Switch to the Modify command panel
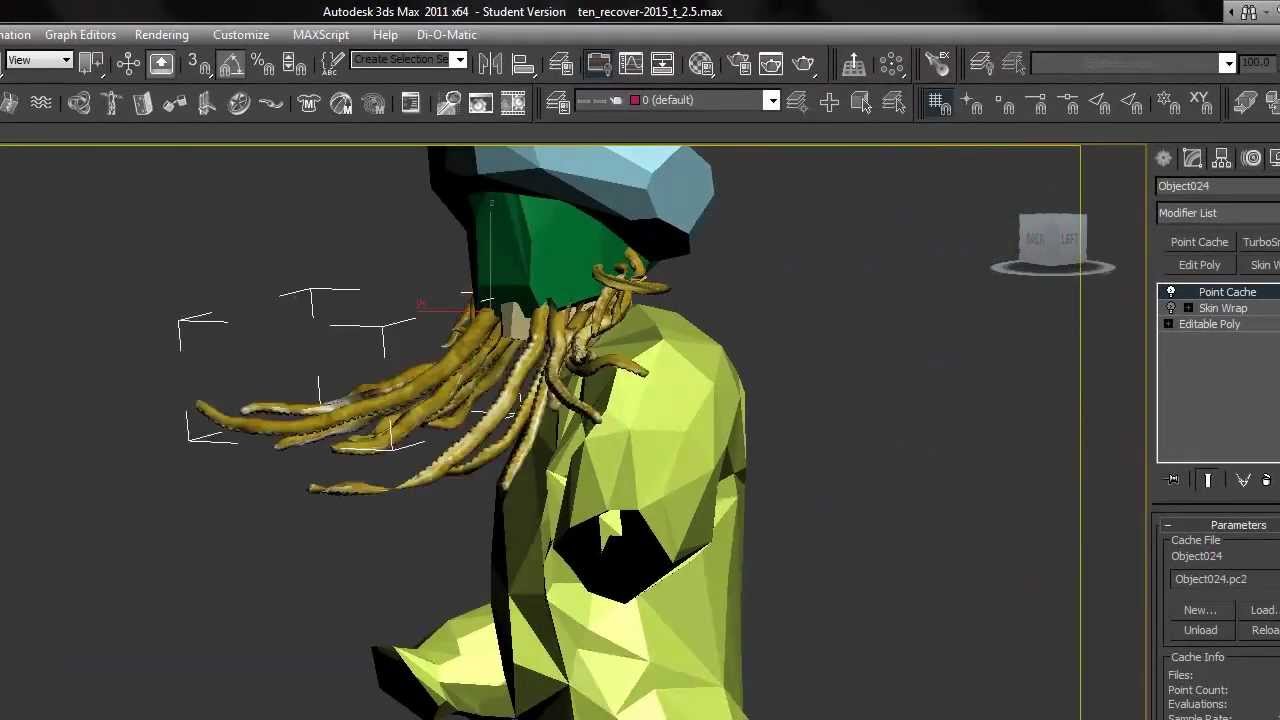 [x=1193, y=158]
